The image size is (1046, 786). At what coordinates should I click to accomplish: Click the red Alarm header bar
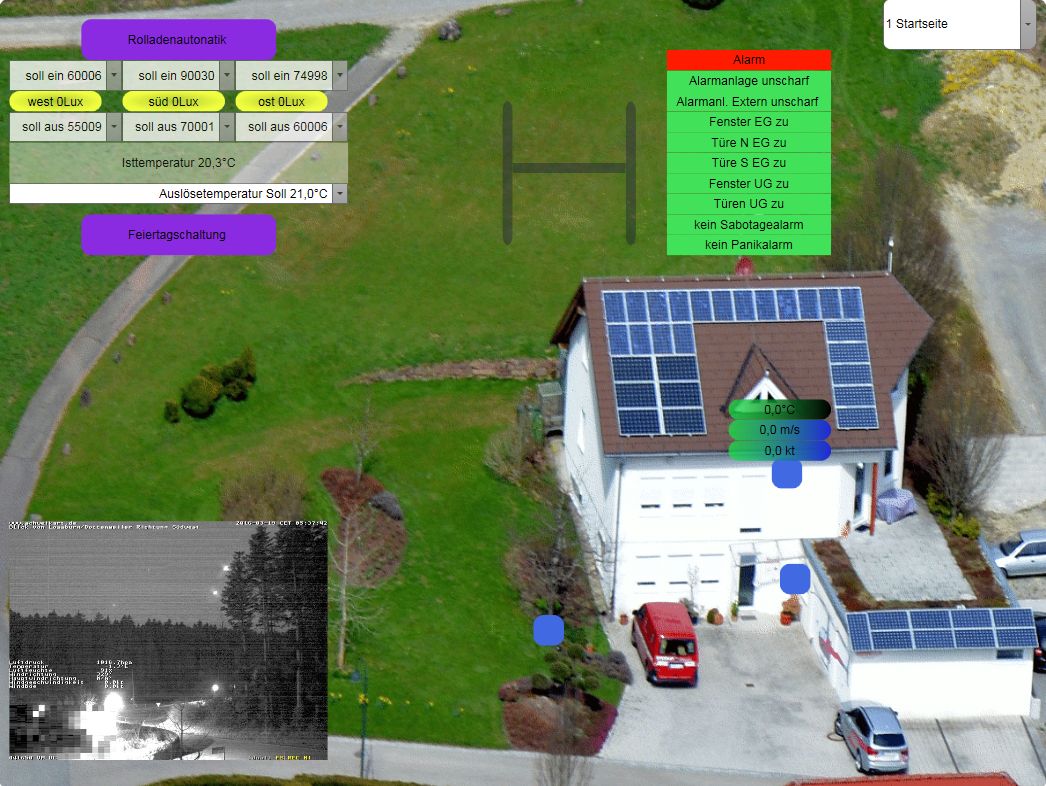click(748, 60)
